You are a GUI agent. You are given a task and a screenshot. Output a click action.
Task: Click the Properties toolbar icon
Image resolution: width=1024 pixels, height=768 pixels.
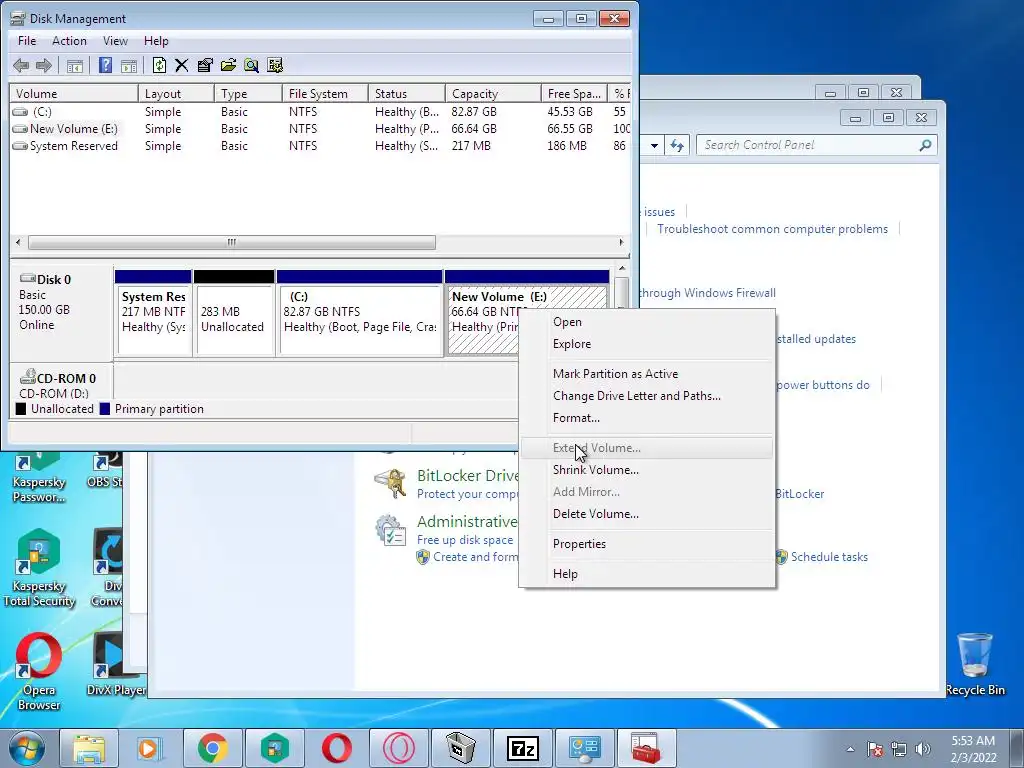(x=205, y=65)
